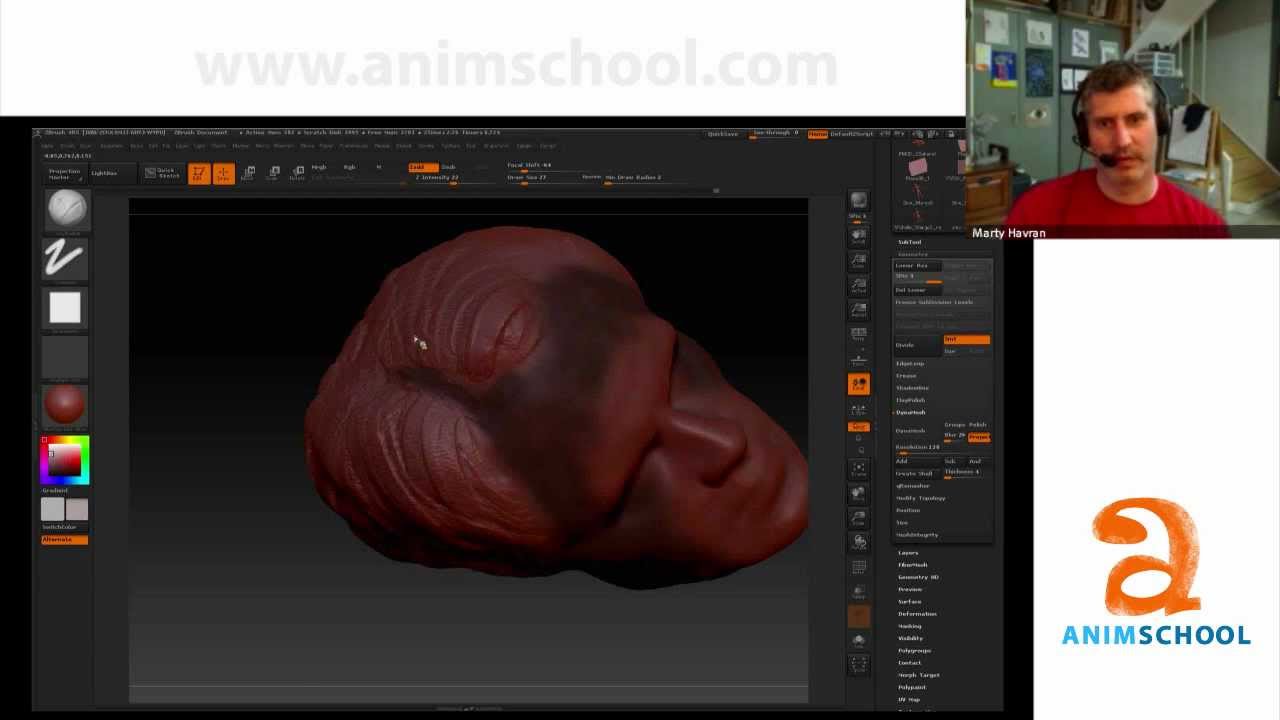Image resolution: width=1280 pixels, height=720 pixels.
Task: Click the Frame icon
Action: pyautogui.click(x=858, y=469)
